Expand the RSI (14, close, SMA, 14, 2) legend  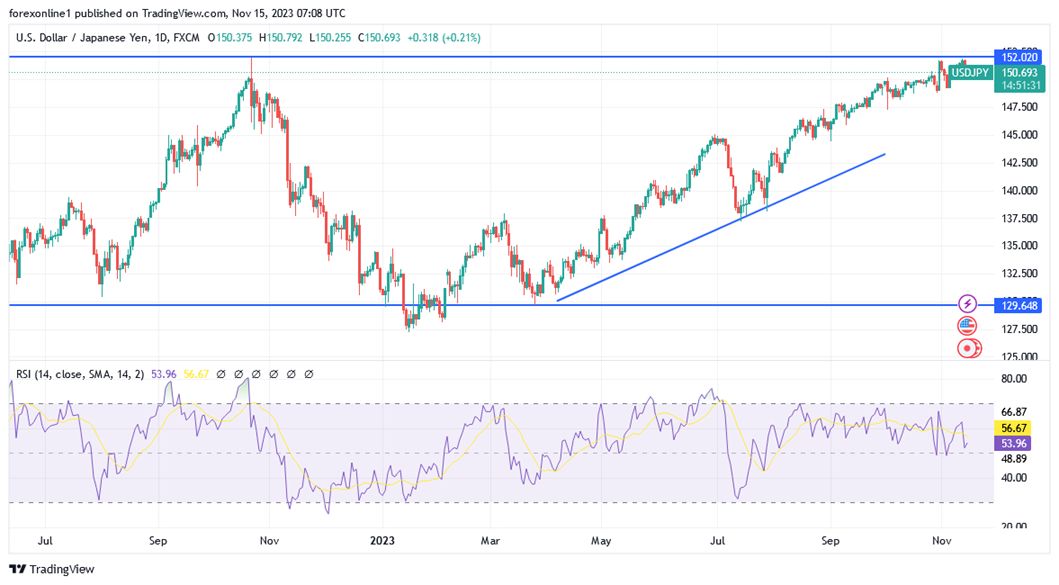coord(80,373)
